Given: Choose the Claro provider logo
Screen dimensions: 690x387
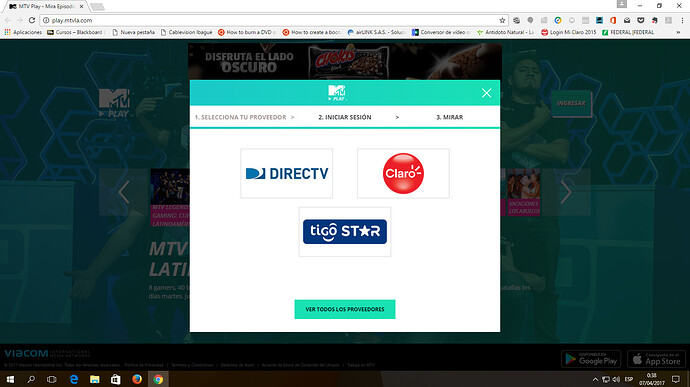Looking at the screenshot, I should pyautogui.click(x=403, y=173).
